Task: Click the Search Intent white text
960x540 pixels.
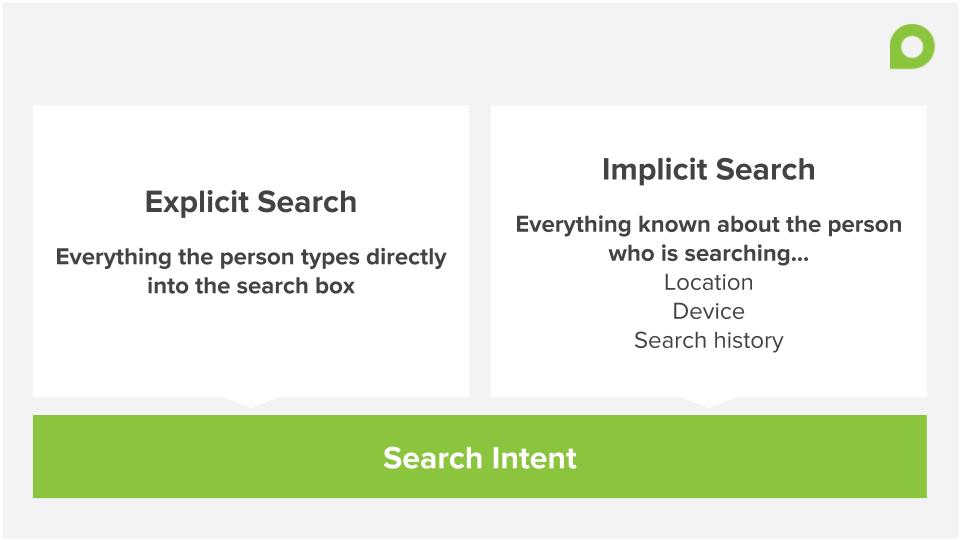Action: tap(480, 458)
